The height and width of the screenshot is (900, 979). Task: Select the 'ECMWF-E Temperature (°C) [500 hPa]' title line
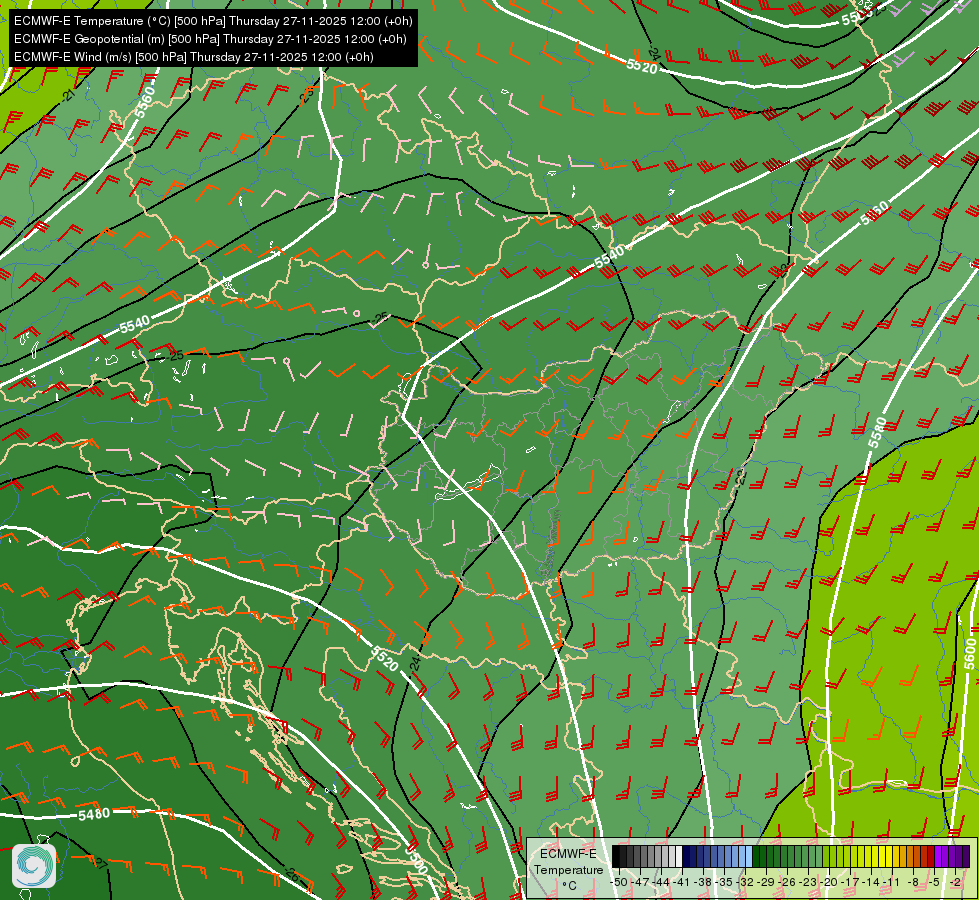click(213, 21)
